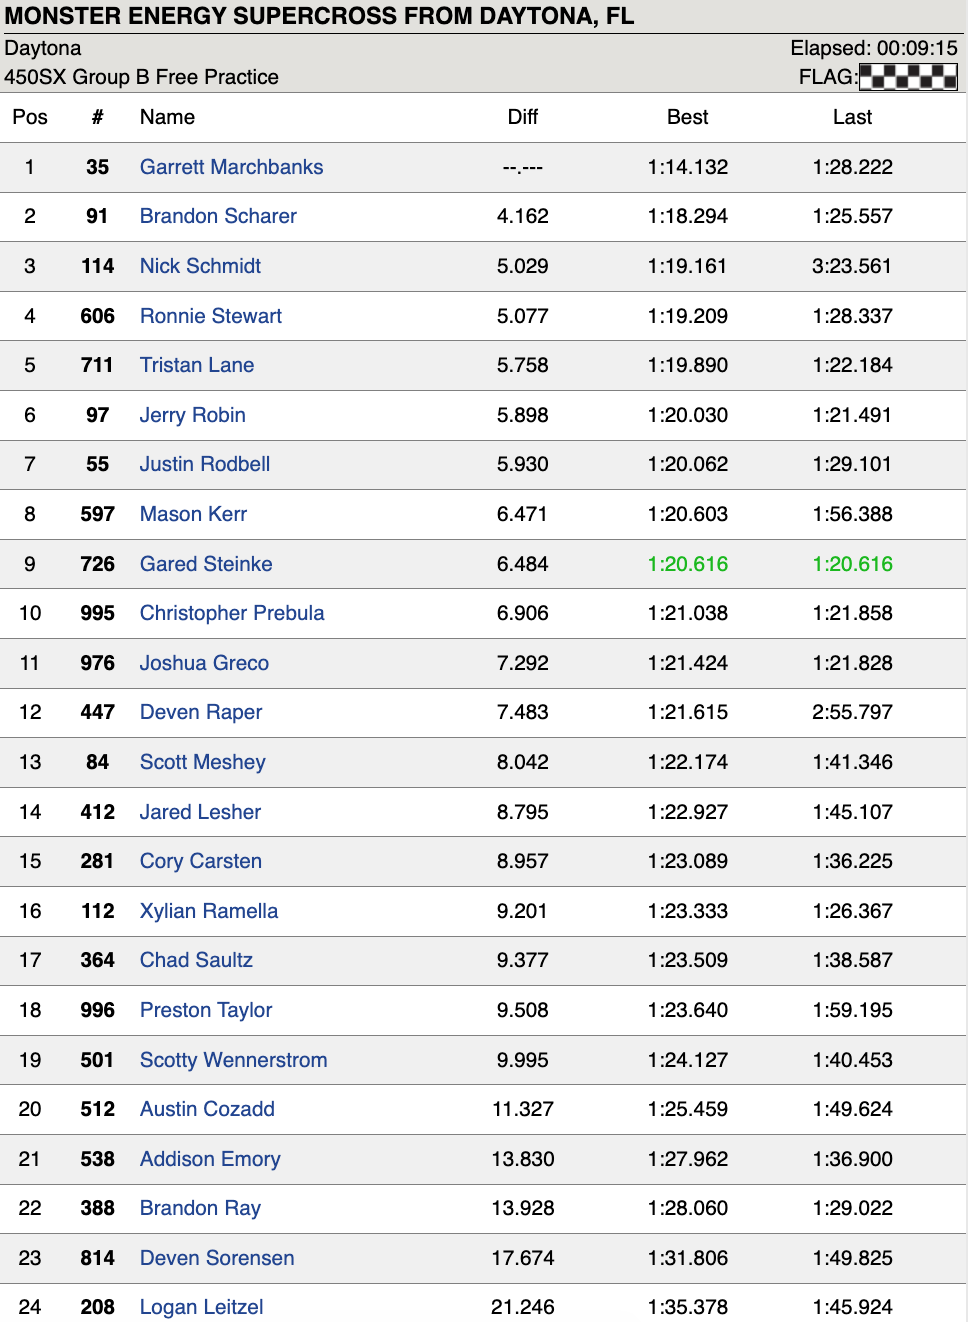Image resolution: width=968 pixels, height=1322 pixels.
Task: Click Jerry Robin's name
Action: [193, 415]
